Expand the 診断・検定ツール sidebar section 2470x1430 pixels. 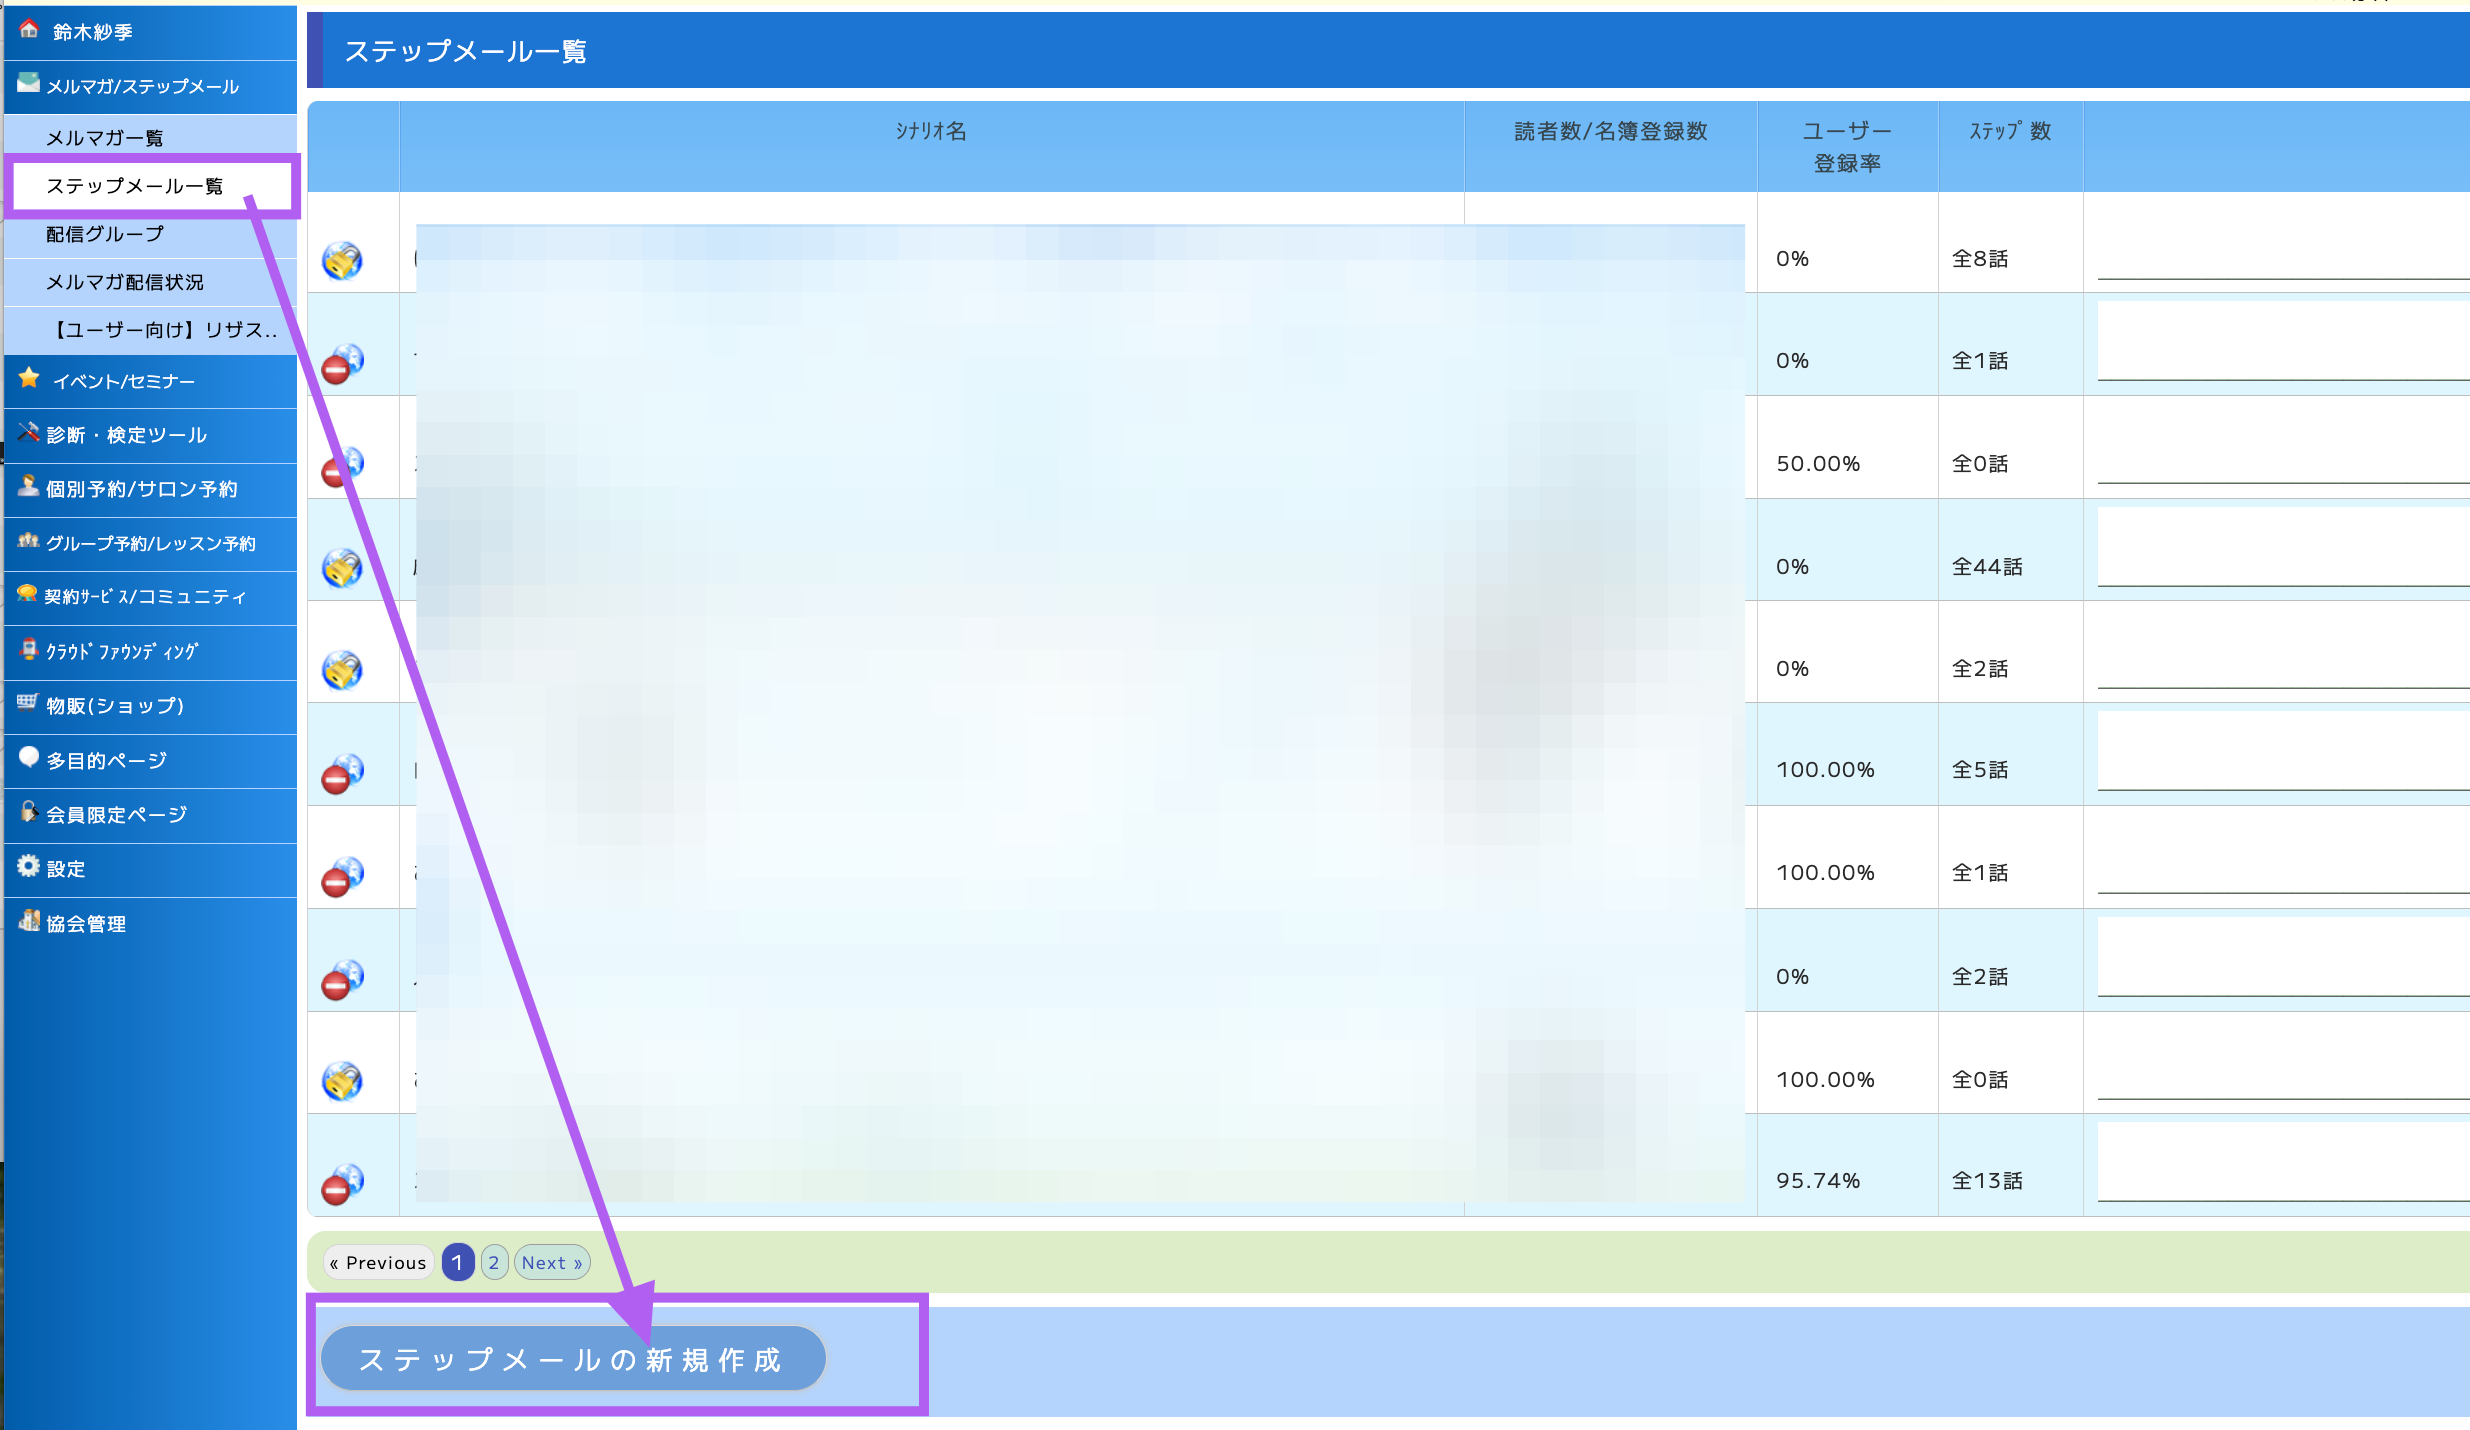click(x=127, y=435)
